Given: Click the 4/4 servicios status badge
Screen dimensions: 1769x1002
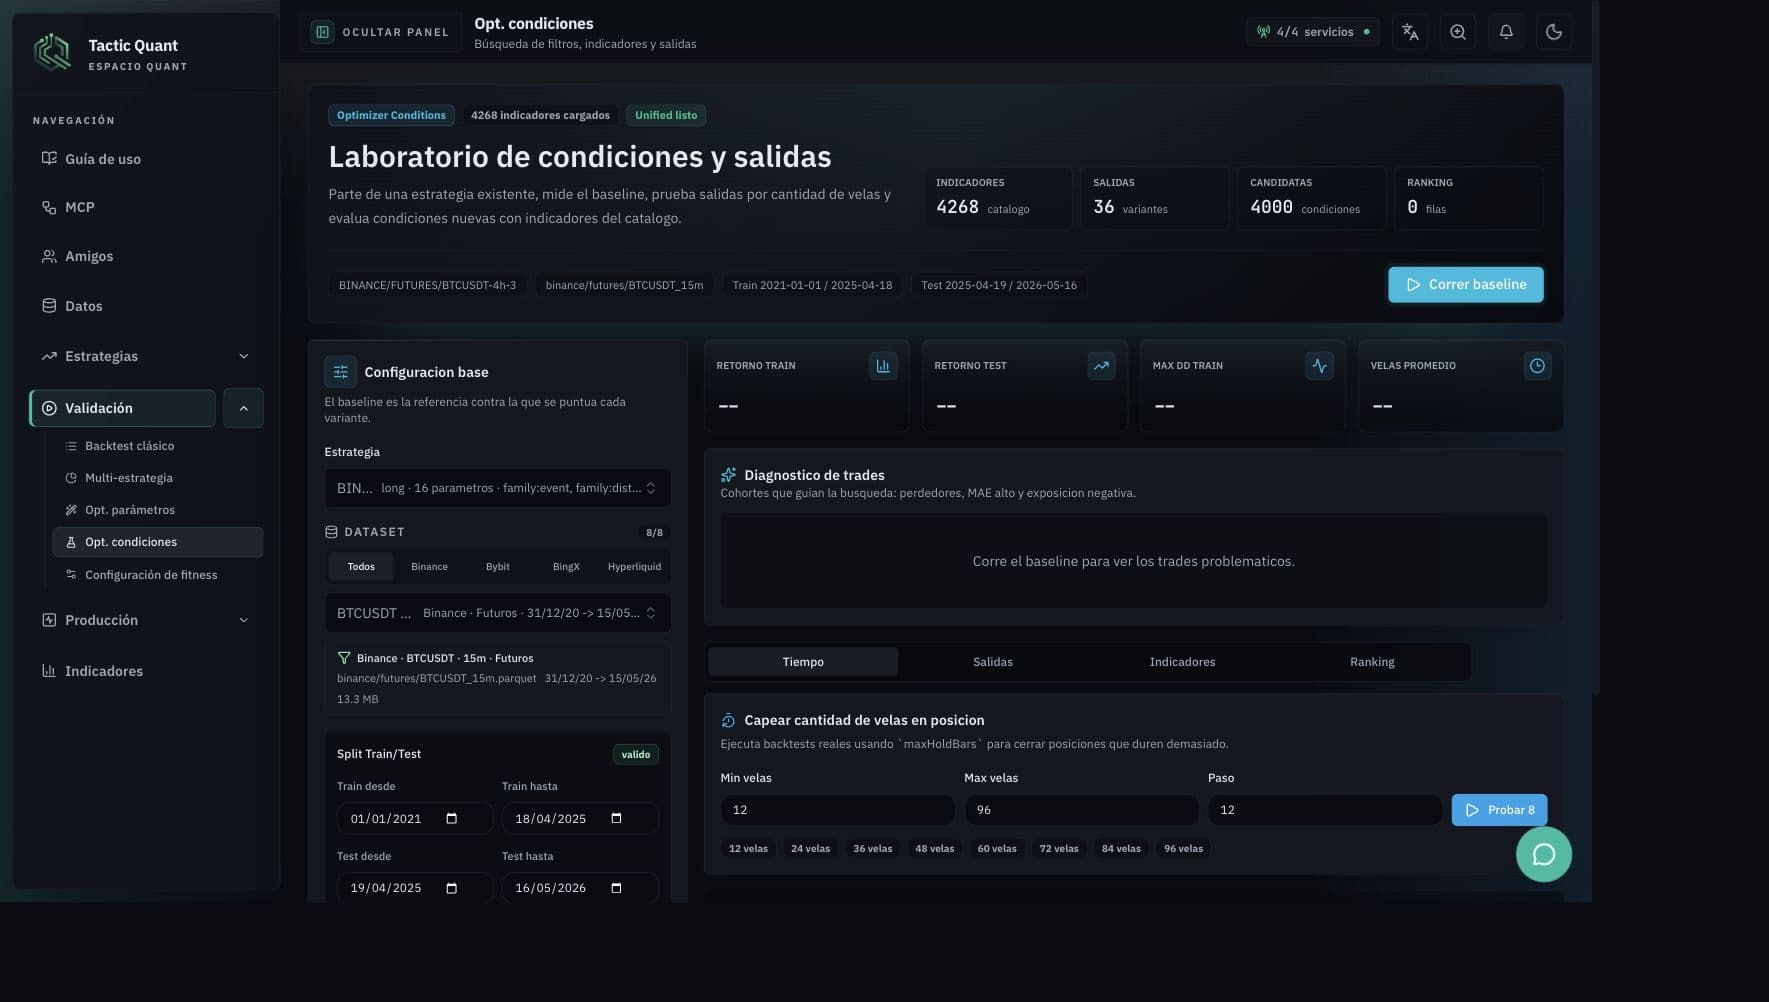Looking at the screenshot, I should click(x=1313, y=32).
